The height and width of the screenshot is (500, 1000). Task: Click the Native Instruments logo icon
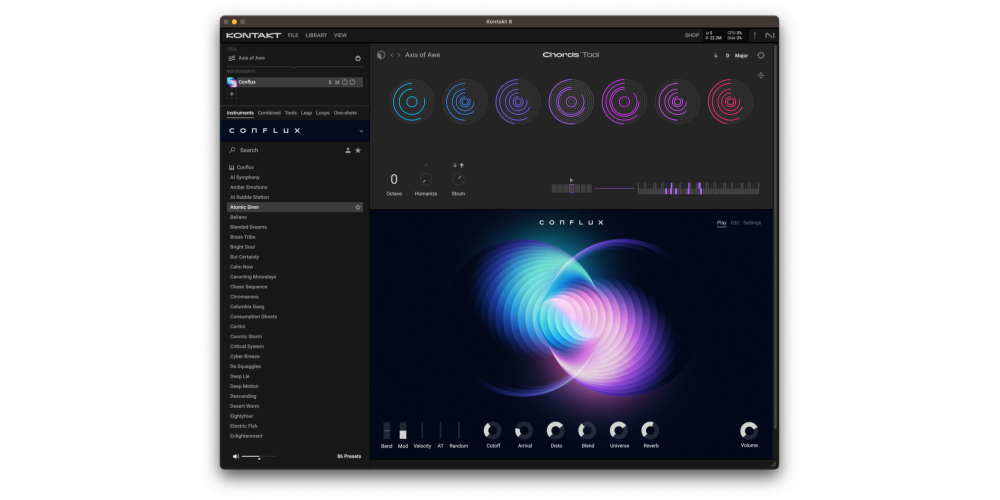click(x=770, y=36)
